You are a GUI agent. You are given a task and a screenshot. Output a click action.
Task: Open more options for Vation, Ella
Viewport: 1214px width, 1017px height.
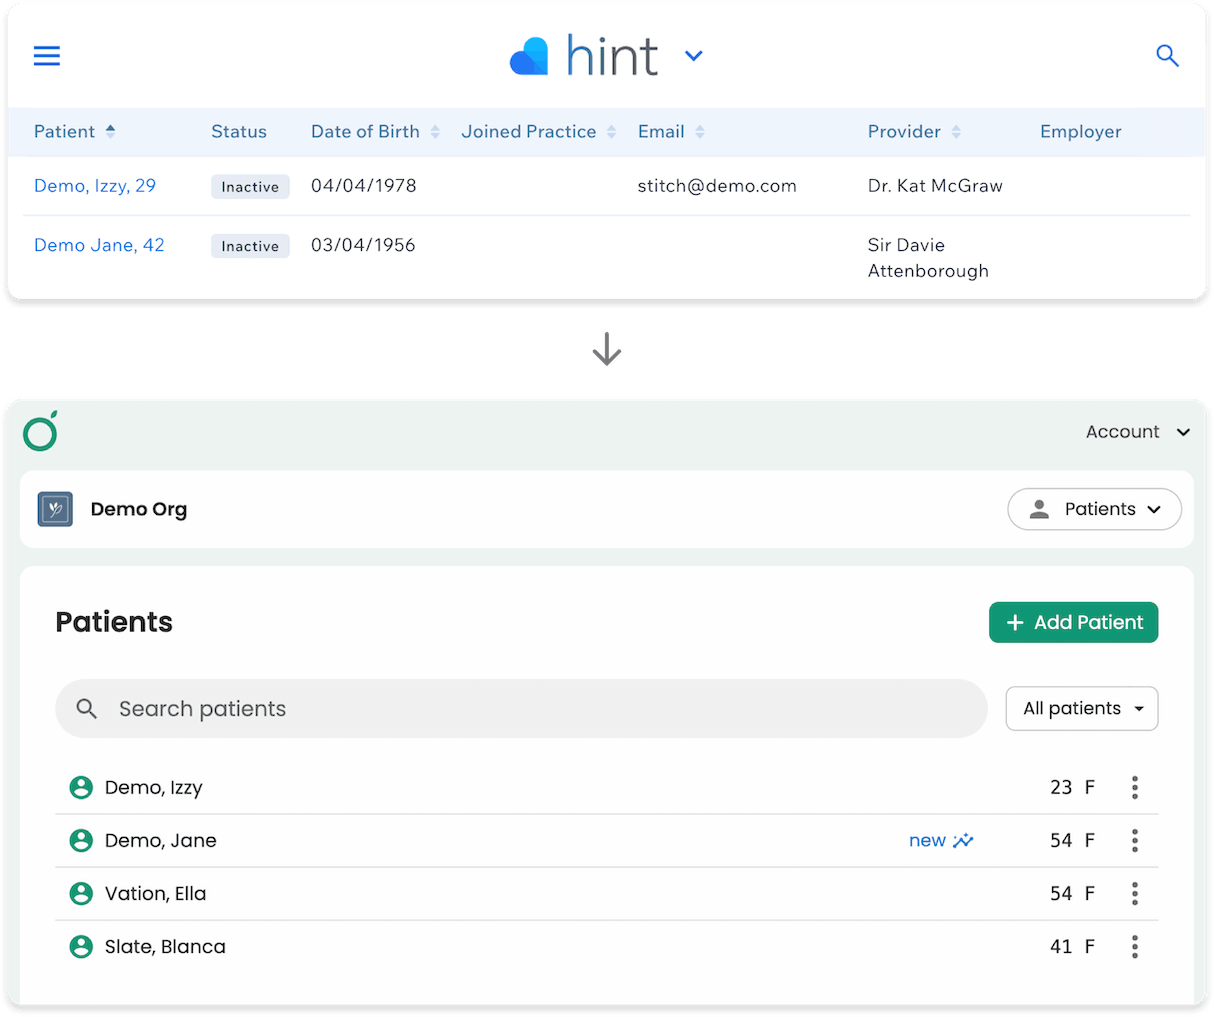[1134, 894]
